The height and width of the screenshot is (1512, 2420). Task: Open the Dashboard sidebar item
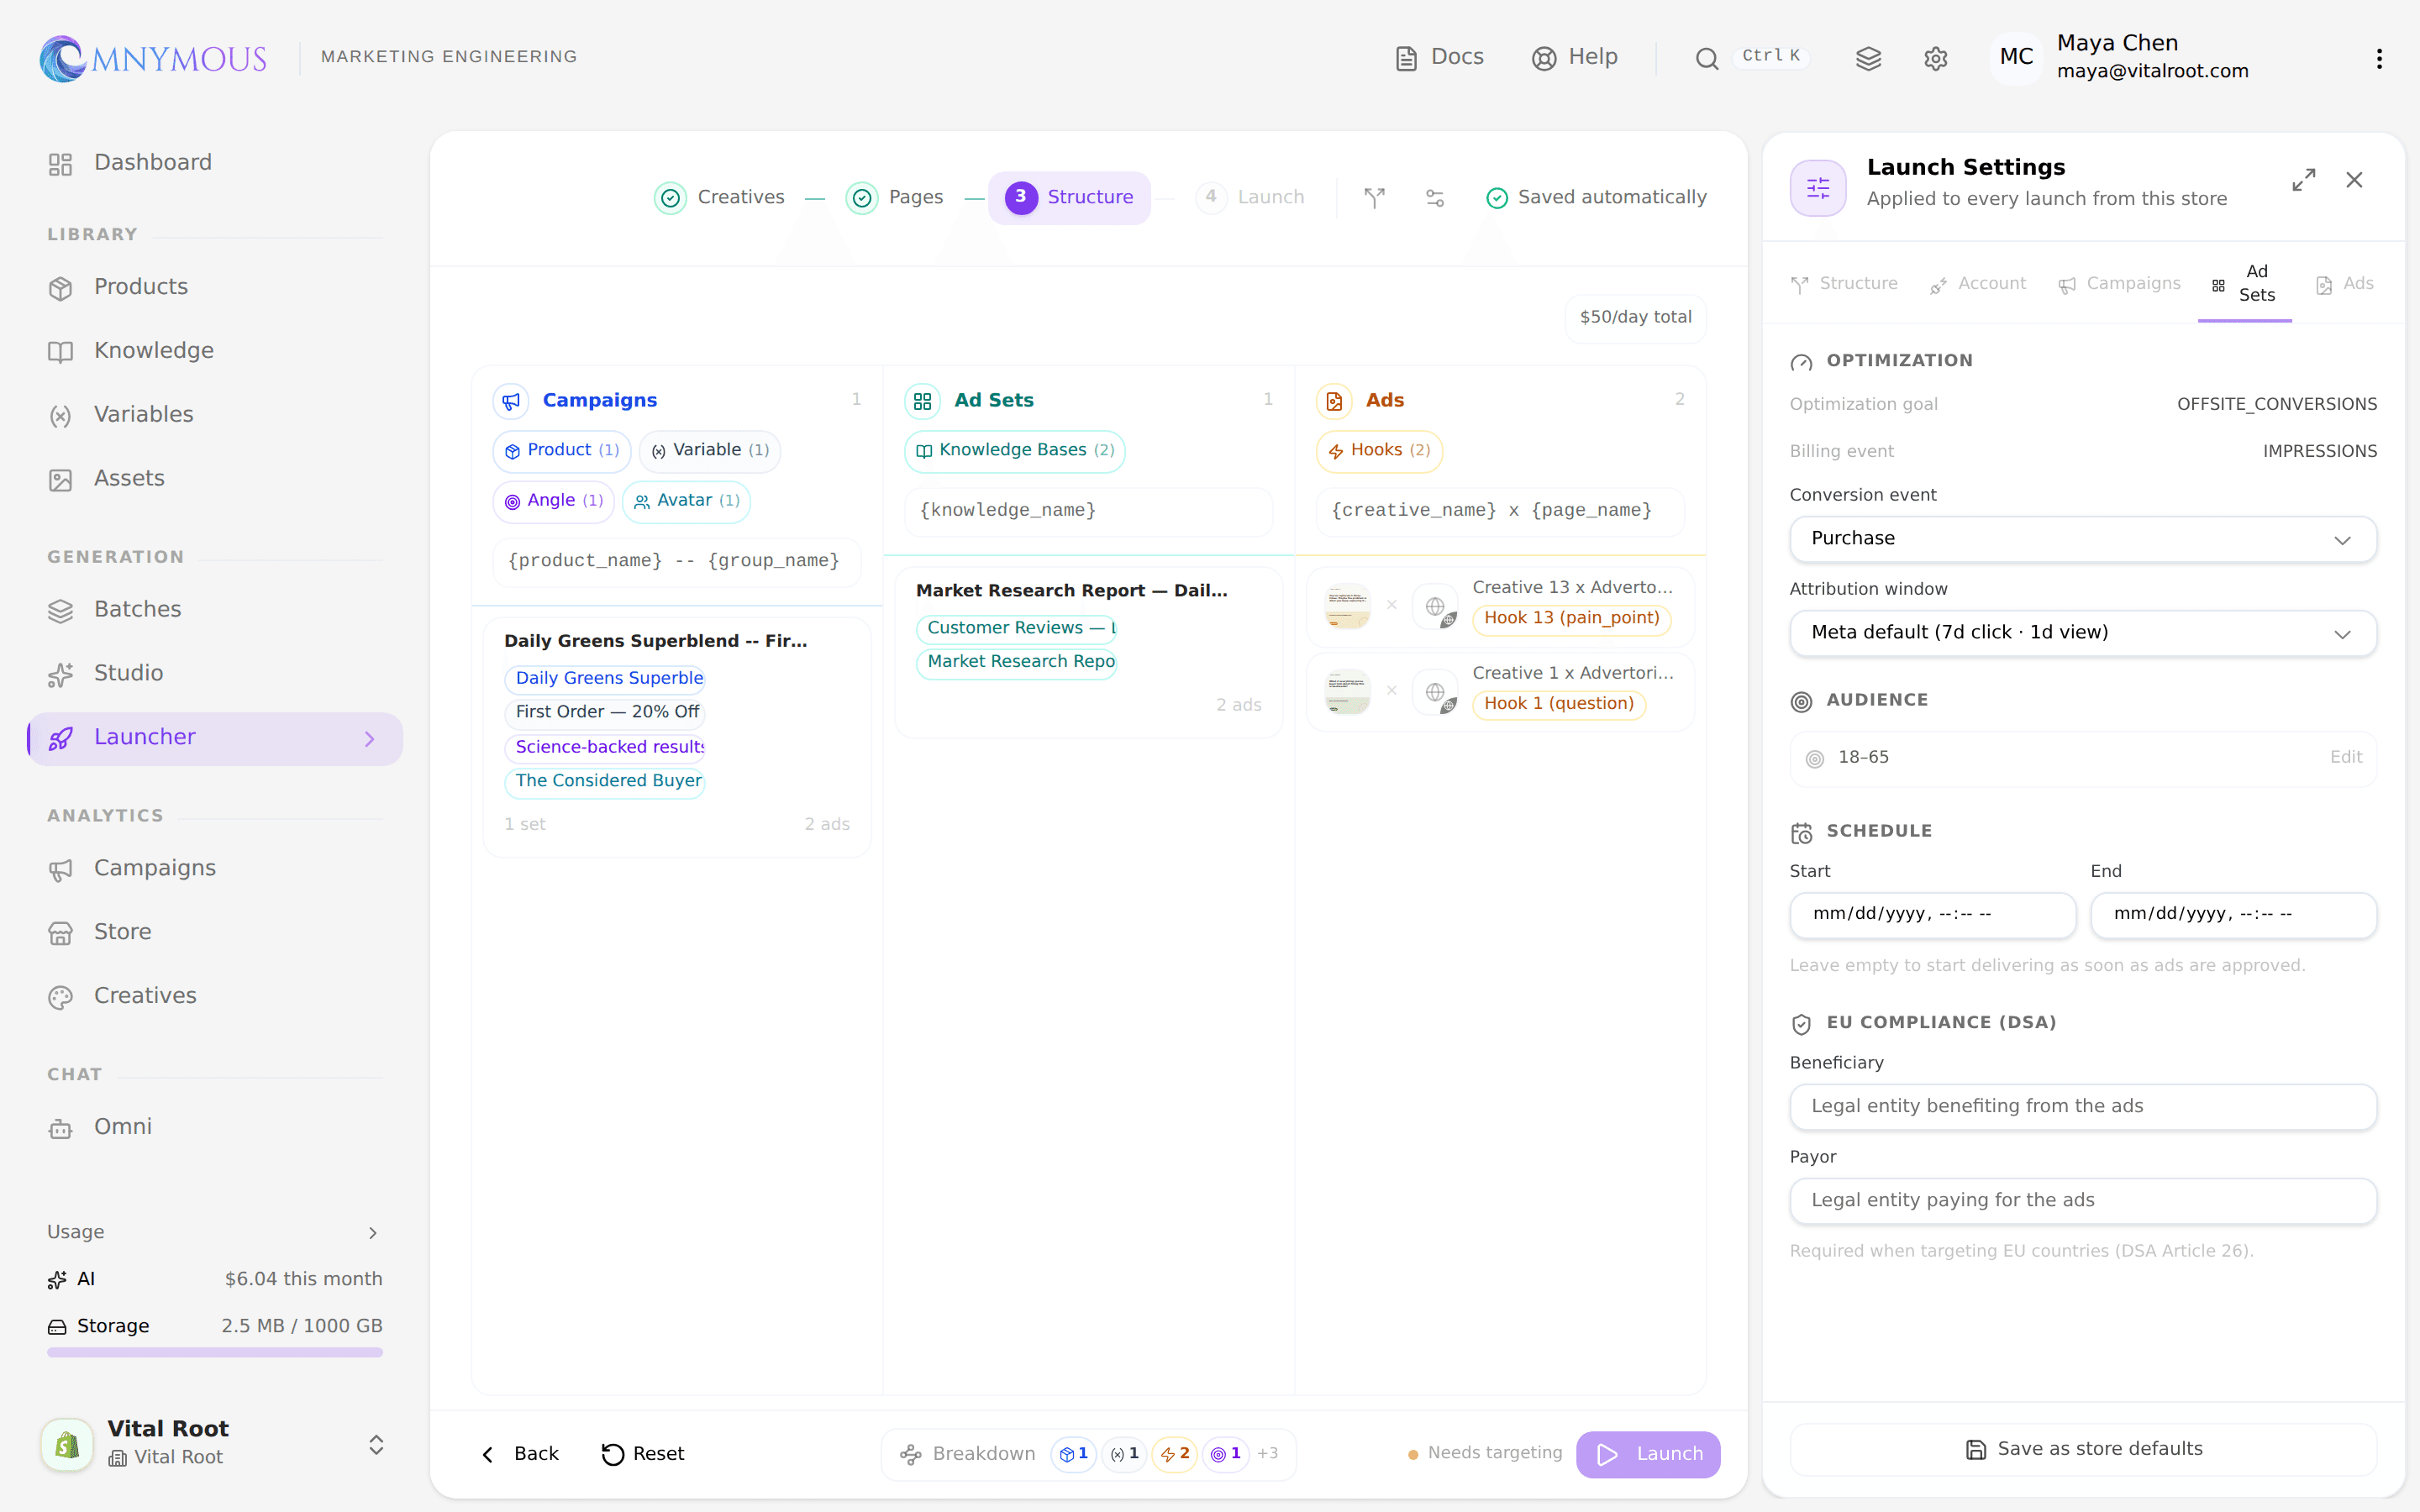pyautogui.click(x=215, y=163)
